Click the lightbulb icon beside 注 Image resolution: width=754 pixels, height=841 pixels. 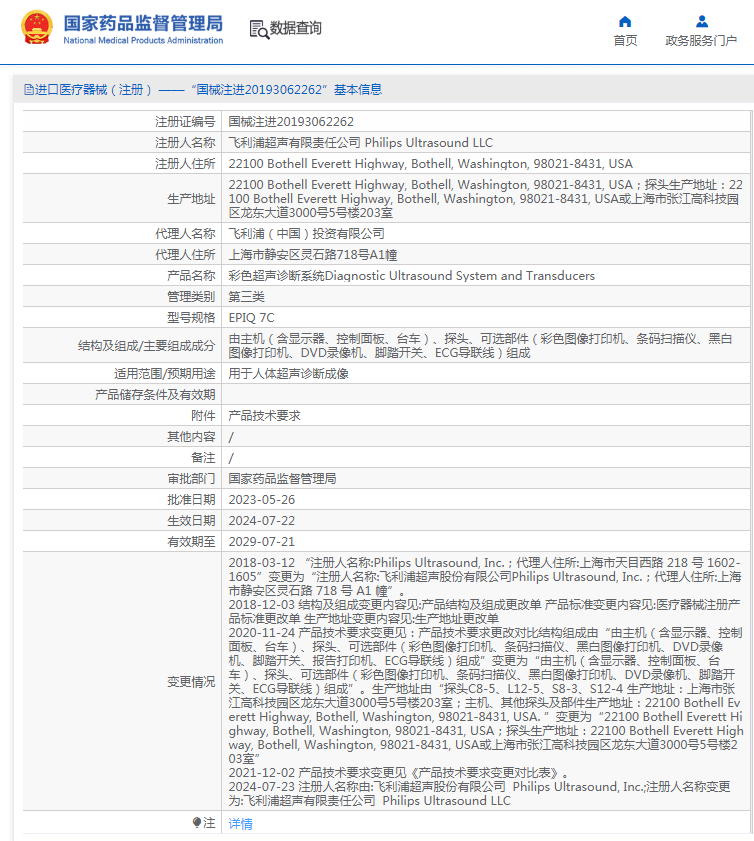point(197,822)
